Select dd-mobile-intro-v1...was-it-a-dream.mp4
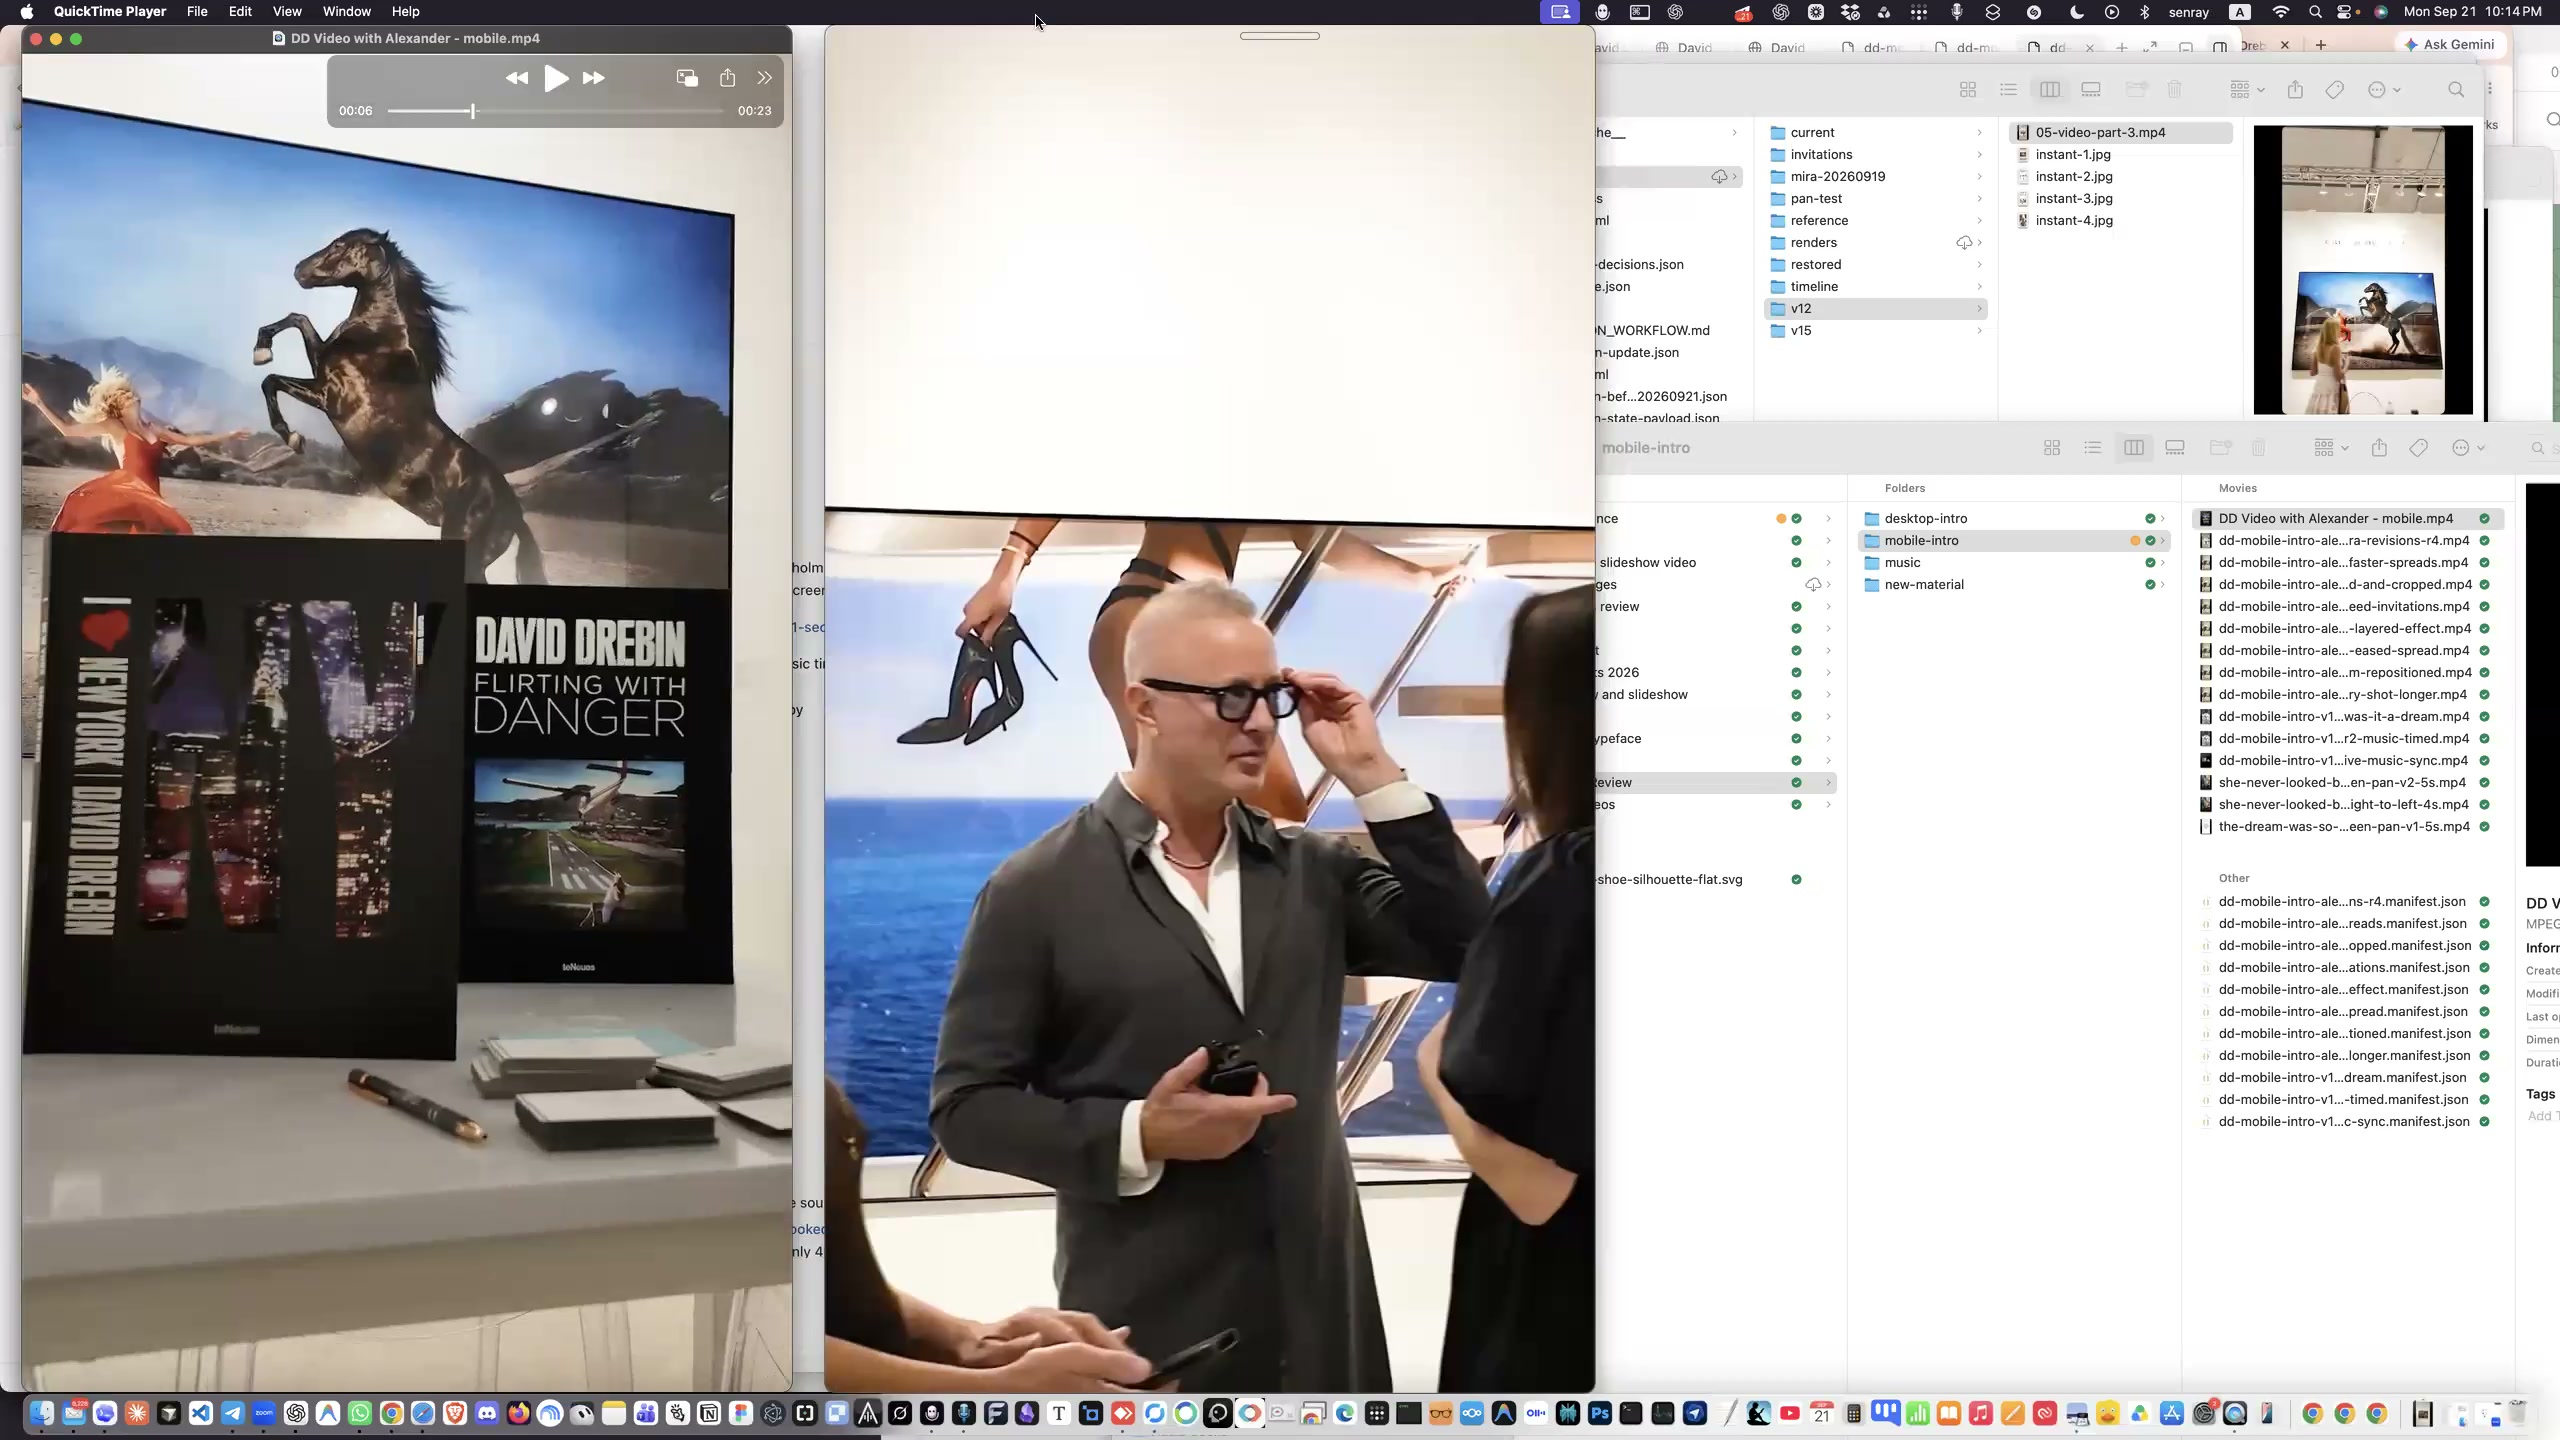 point(2343,717)
